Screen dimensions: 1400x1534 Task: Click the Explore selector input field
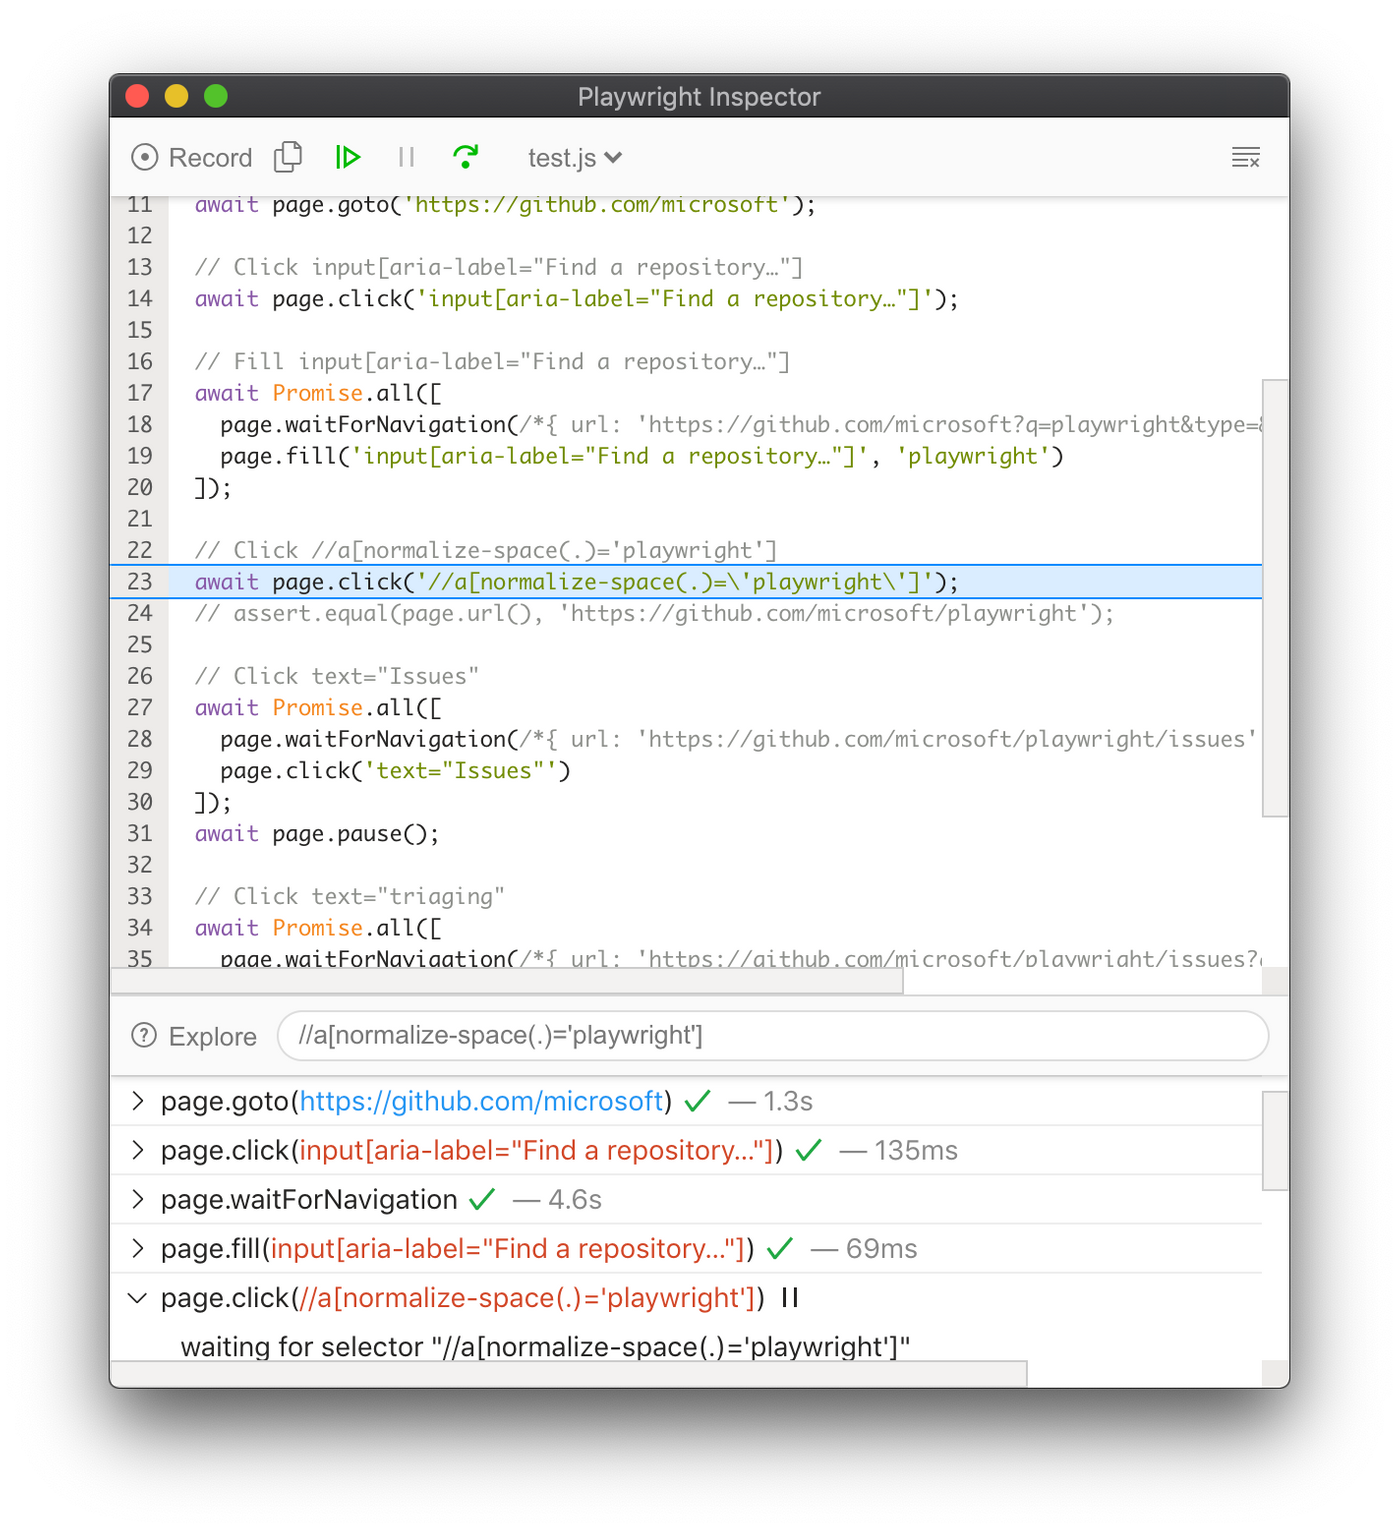773,1036
